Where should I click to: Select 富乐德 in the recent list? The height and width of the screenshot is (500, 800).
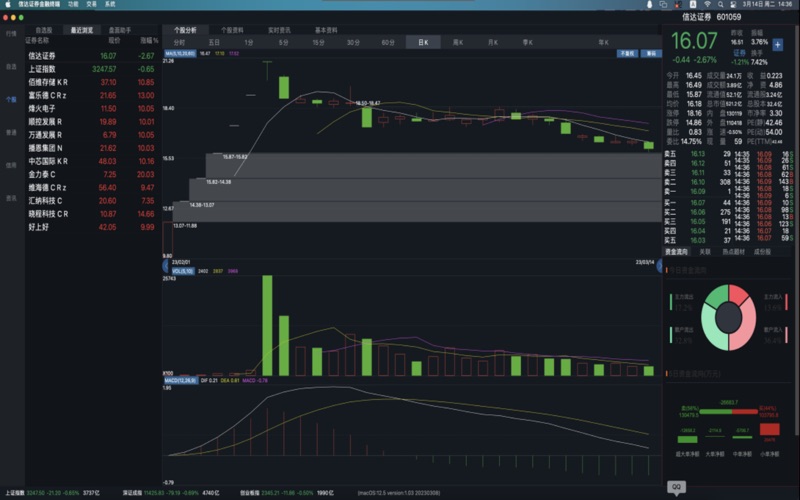93,95
